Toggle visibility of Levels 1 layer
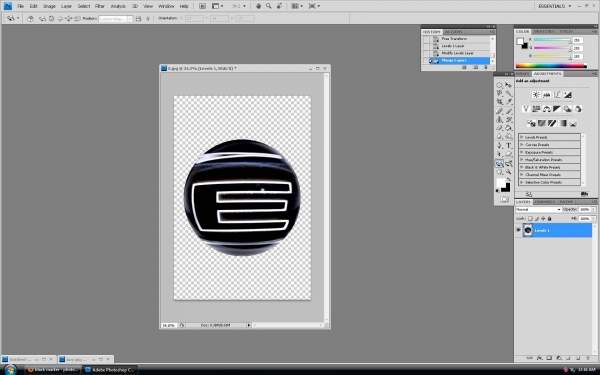Screen dimensions: 600x375 [518, 230]
